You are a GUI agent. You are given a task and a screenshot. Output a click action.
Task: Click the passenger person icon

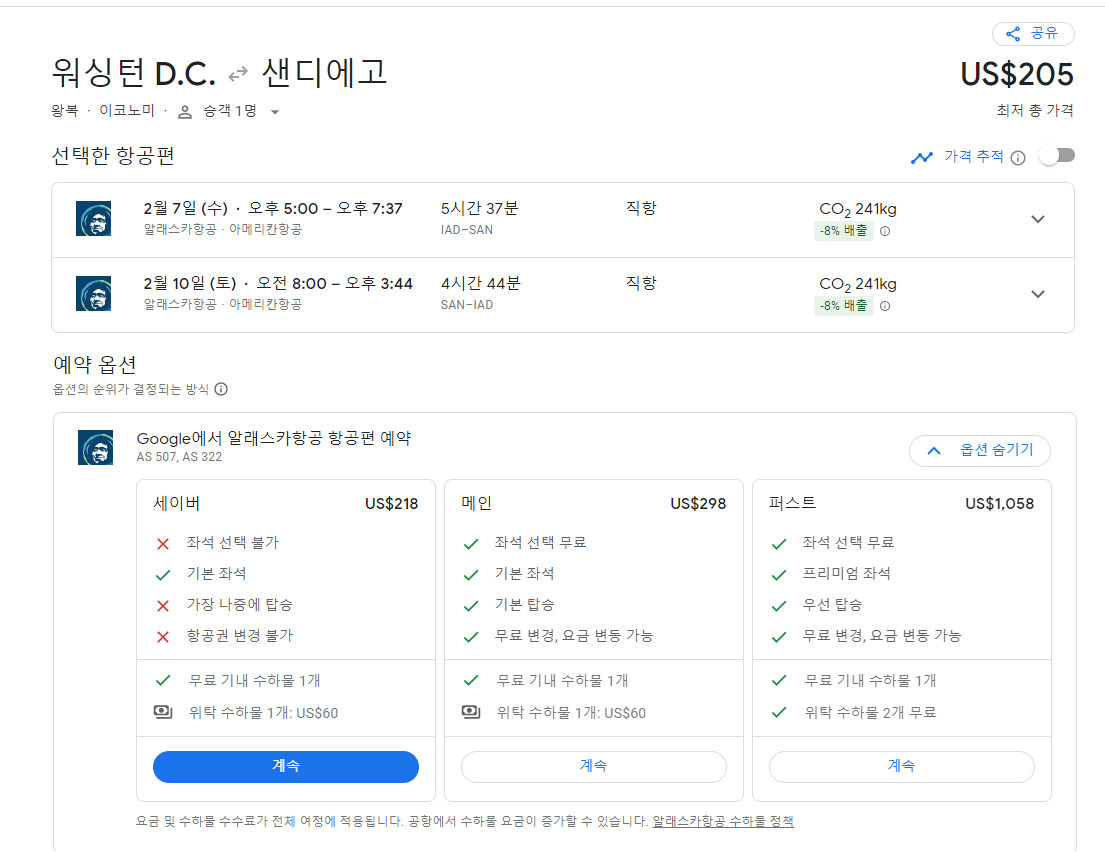(185, 111)
